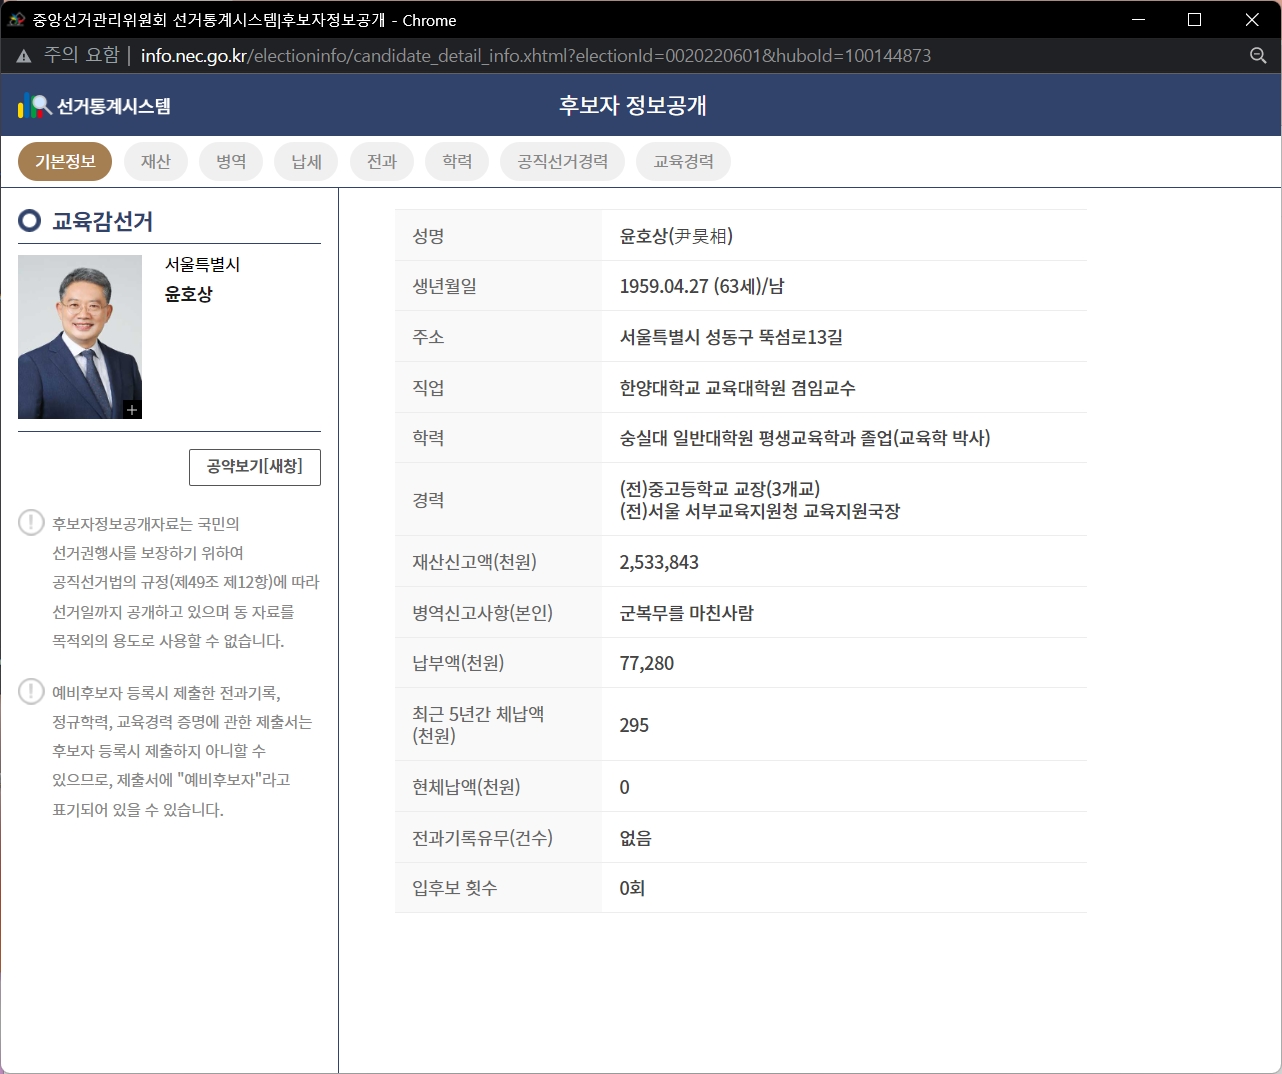Close the Chrome window

click(x=1252, y=20)
